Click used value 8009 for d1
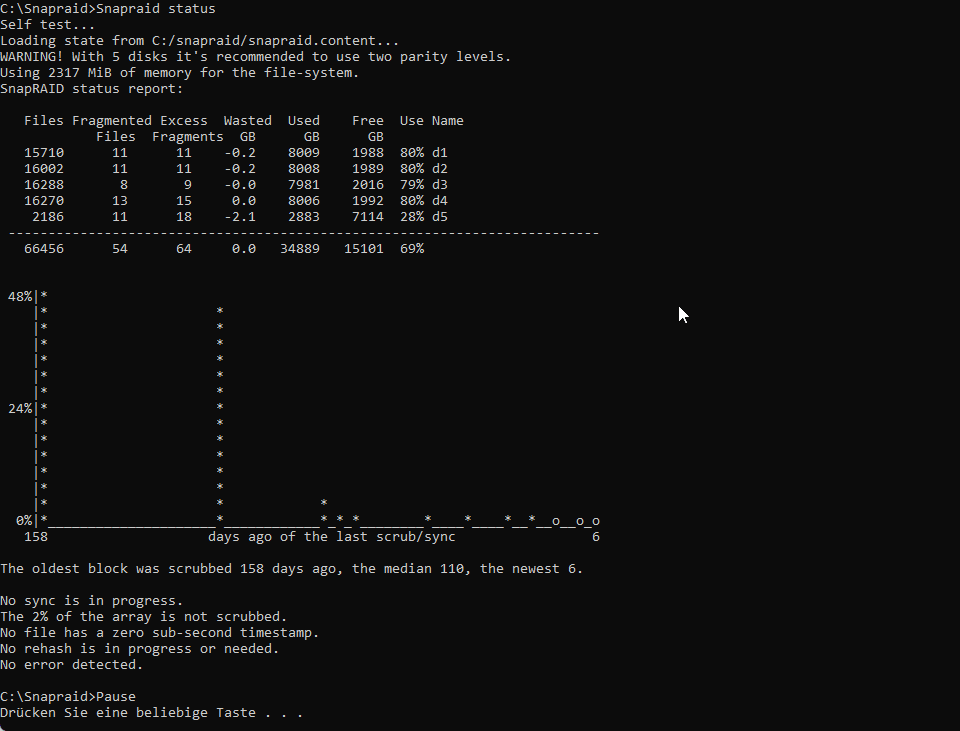The width and height of the screenshot is (960, 731). coord(304,152)
